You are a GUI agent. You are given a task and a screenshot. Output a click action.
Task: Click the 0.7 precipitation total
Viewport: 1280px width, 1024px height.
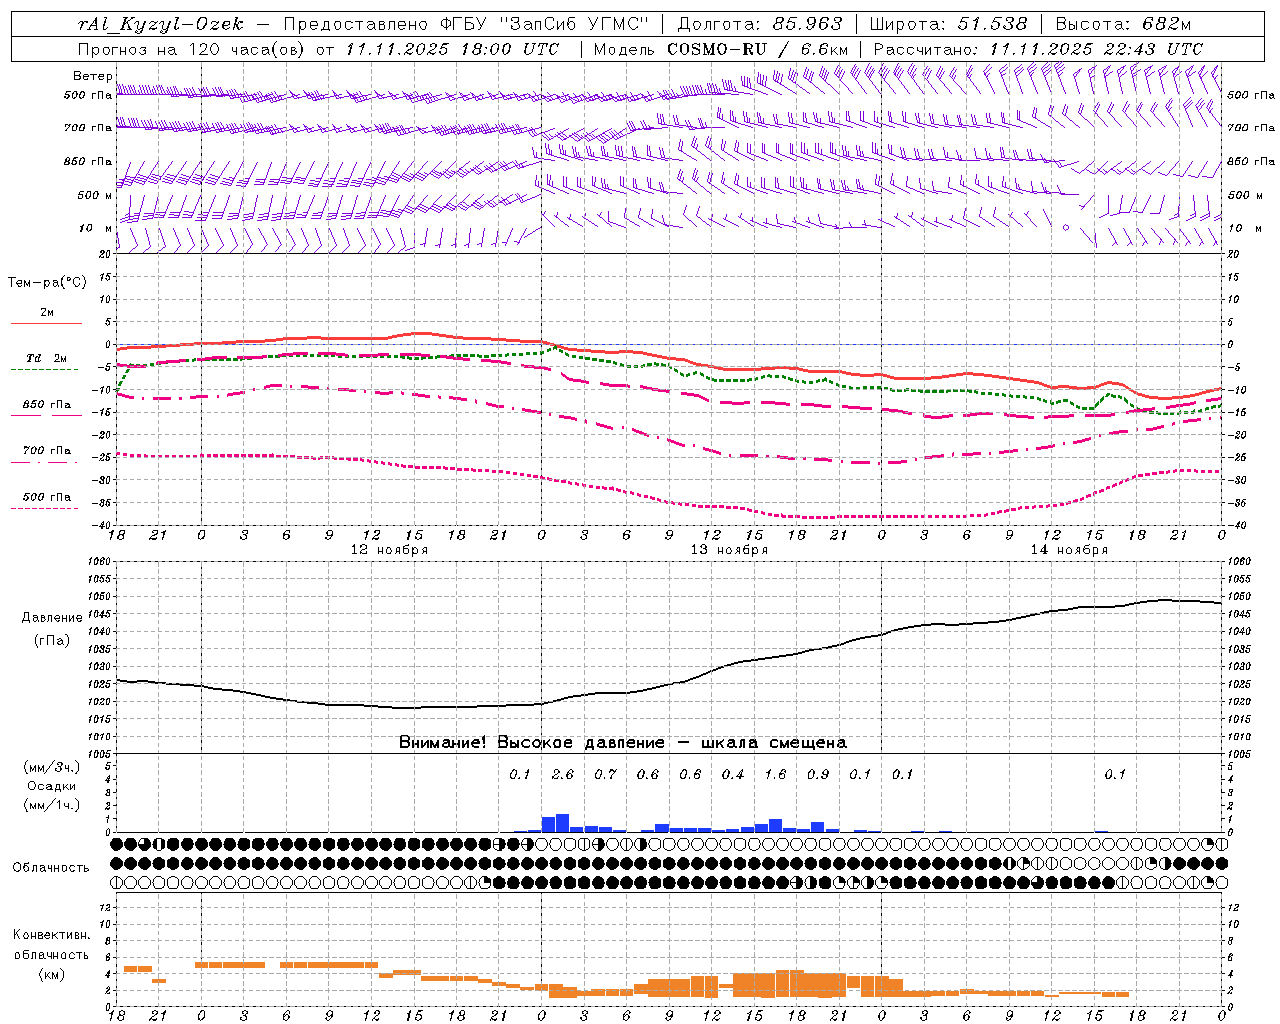(x=605, y=775)
